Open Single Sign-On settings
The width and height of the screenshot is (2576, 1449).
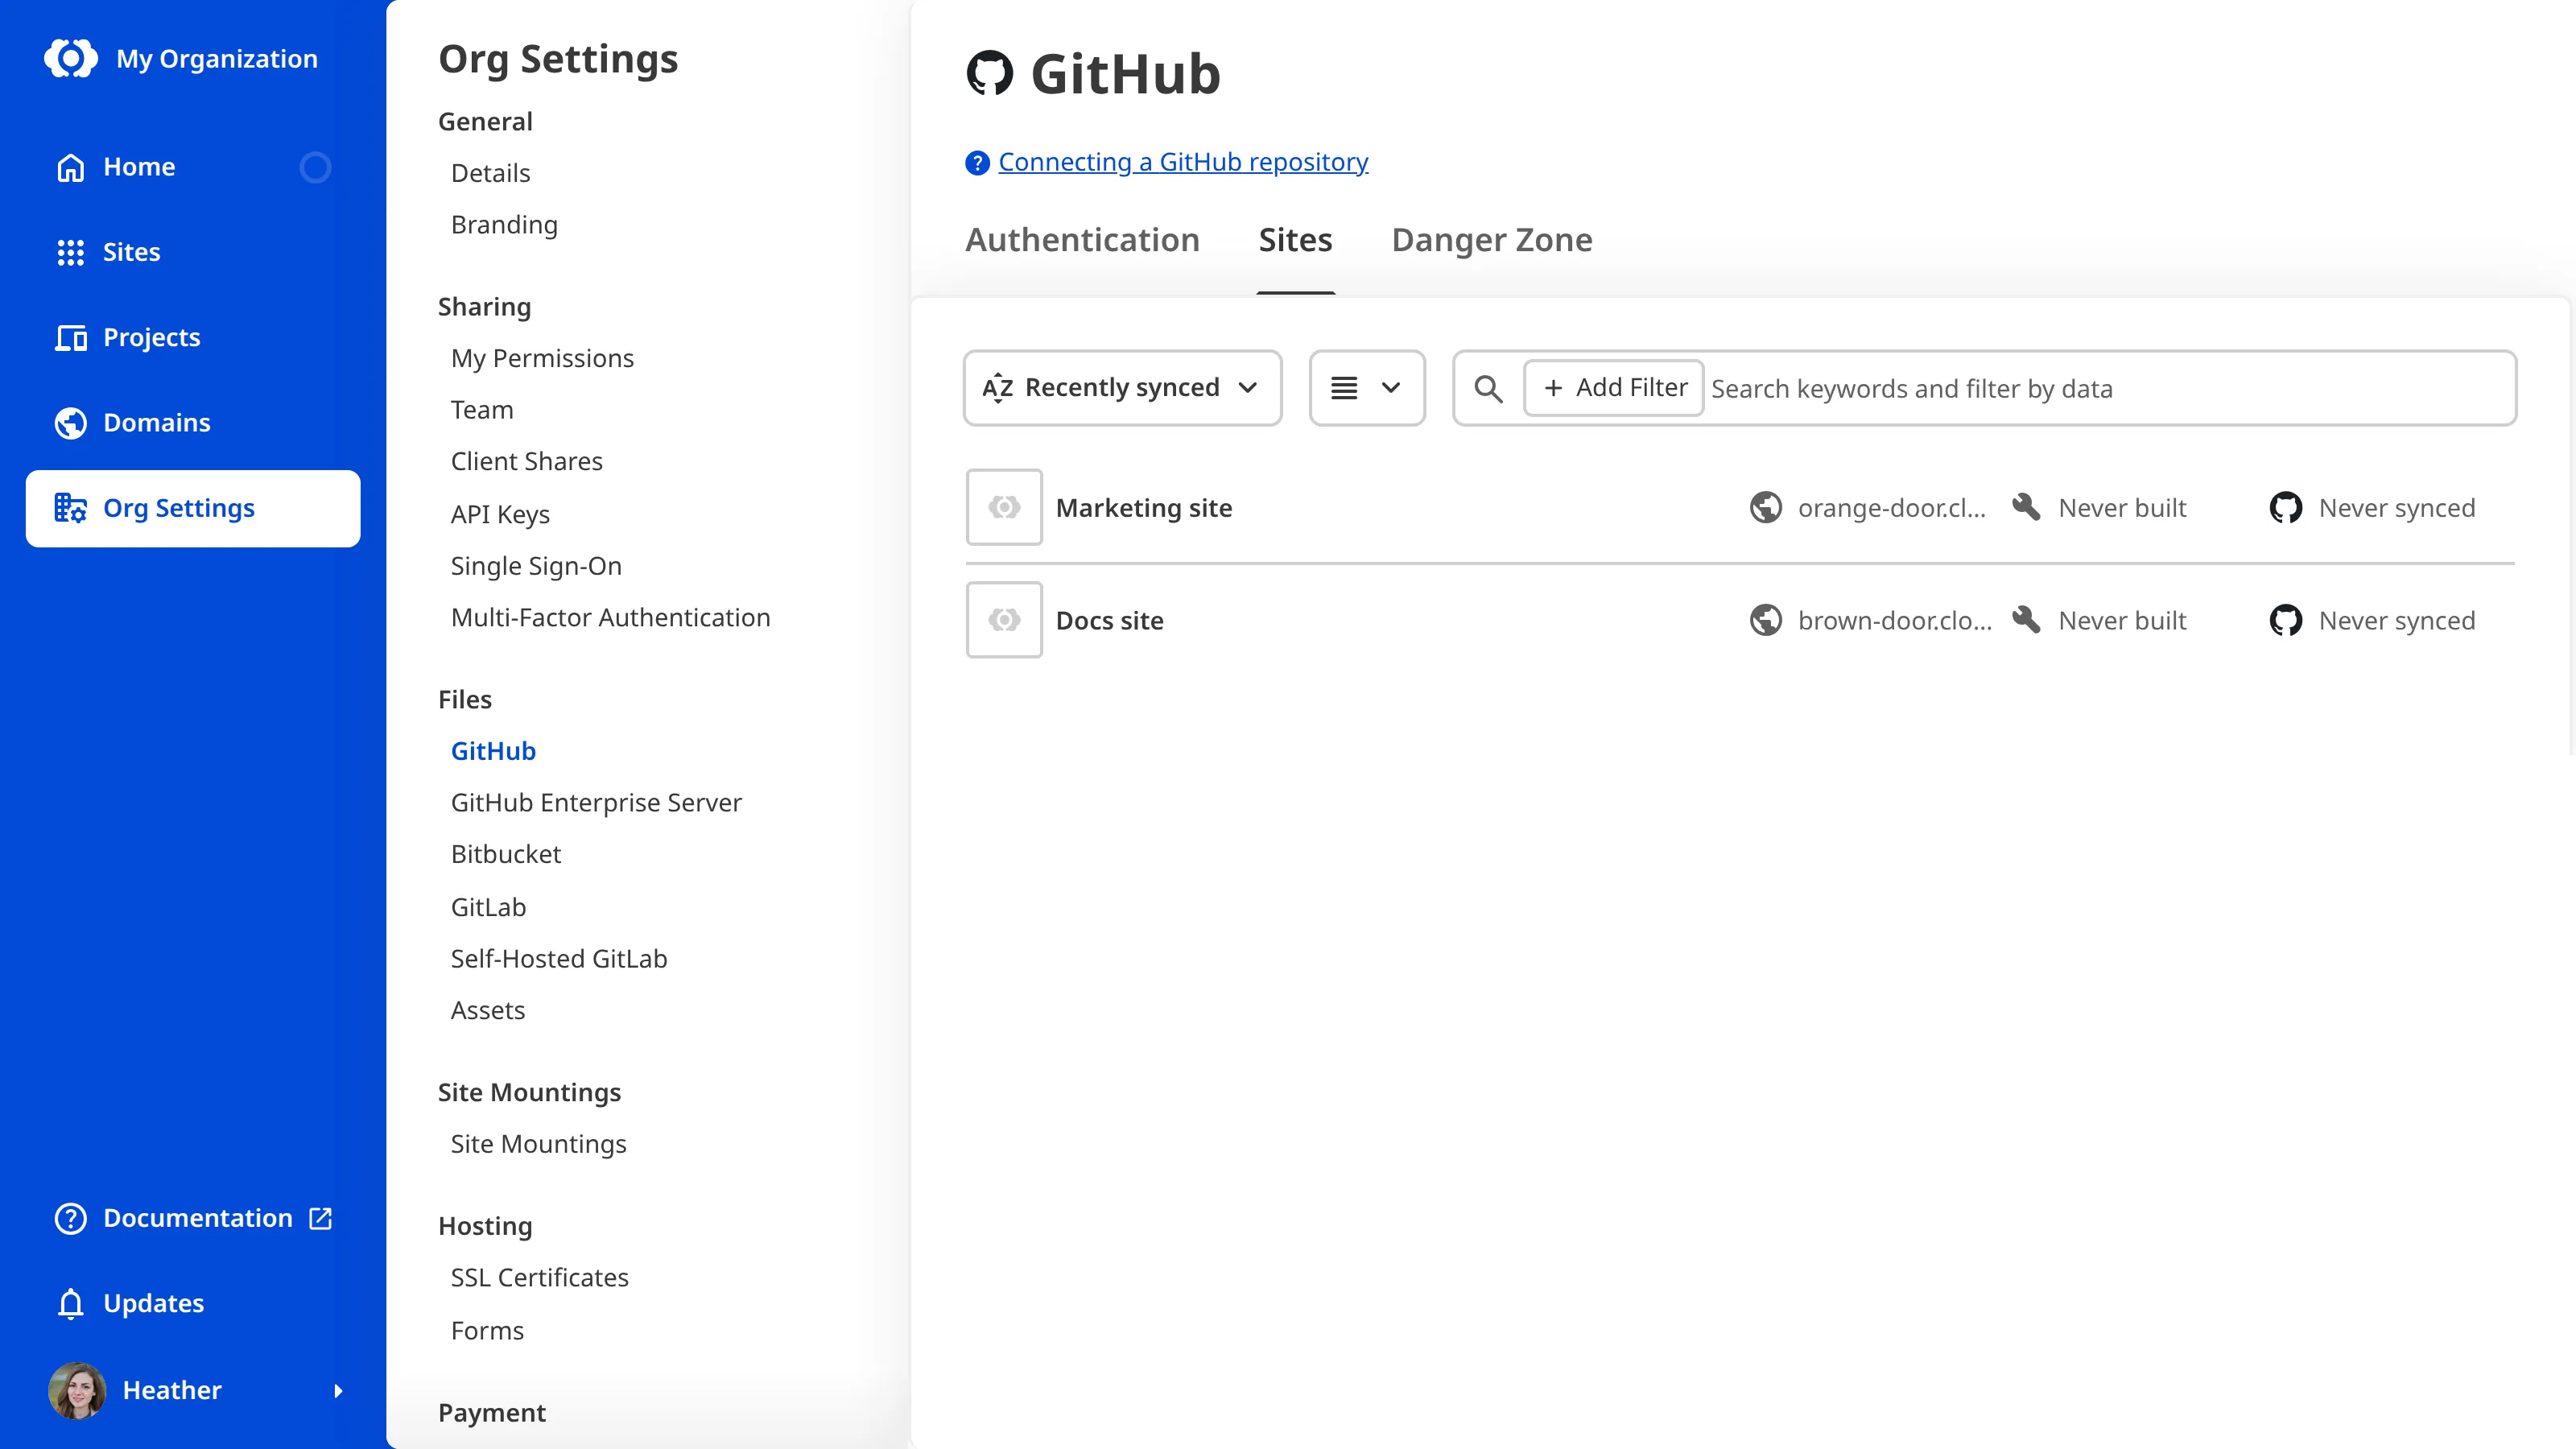536,566
